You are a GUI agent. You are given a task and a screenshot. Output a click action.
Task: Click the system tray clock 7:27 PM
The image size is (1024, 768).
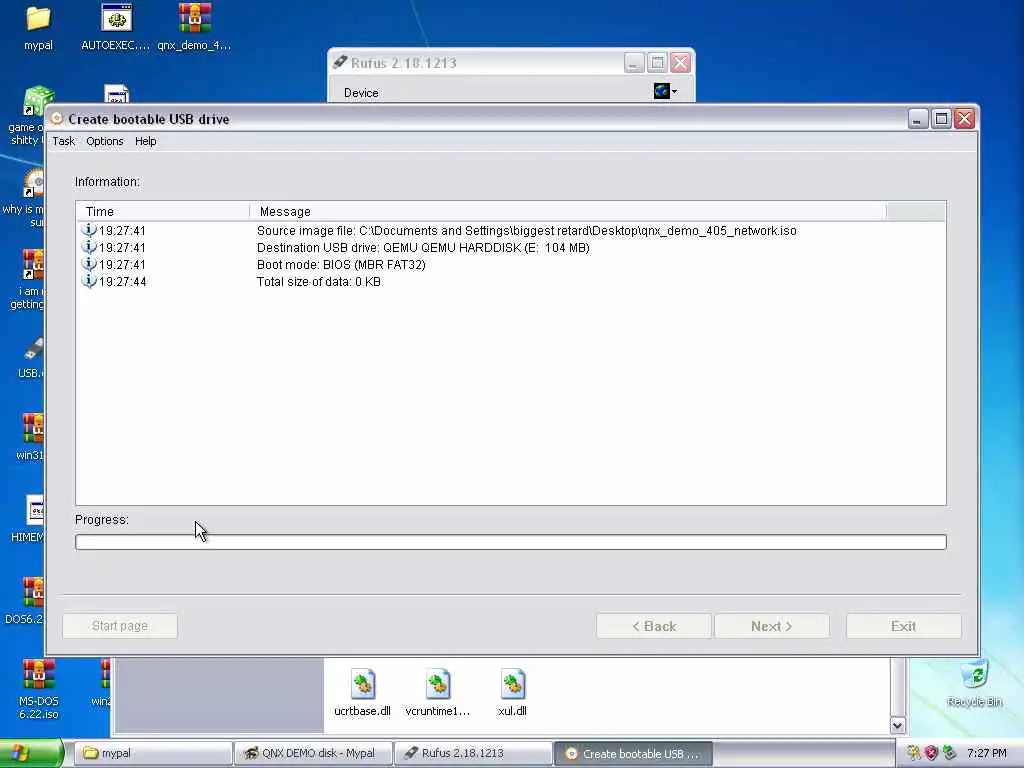click(x=987, y=753)
